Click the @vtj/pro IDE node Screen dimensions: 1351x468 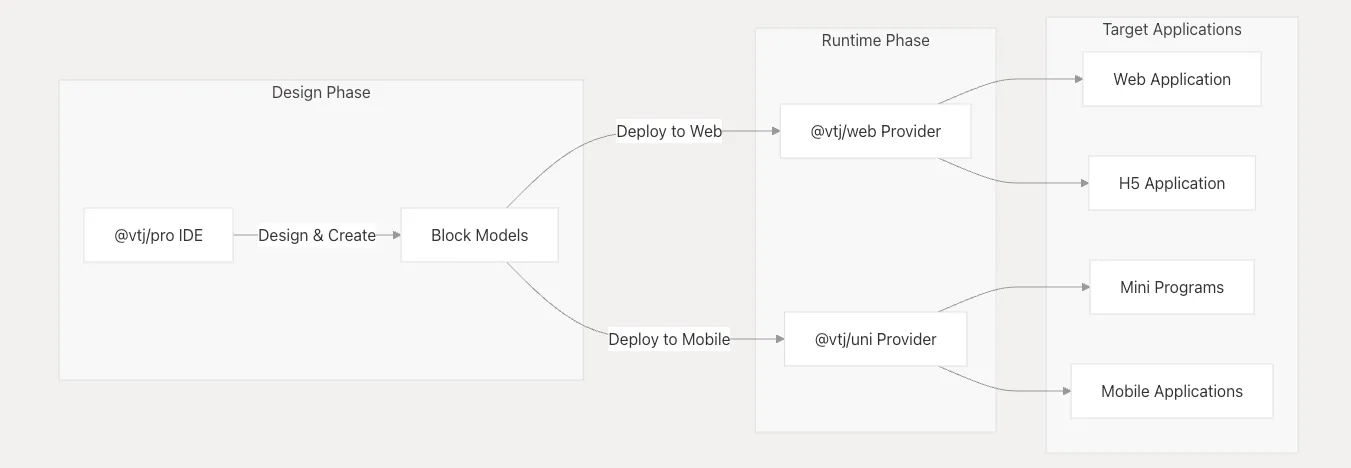click(x=158, y=235)
